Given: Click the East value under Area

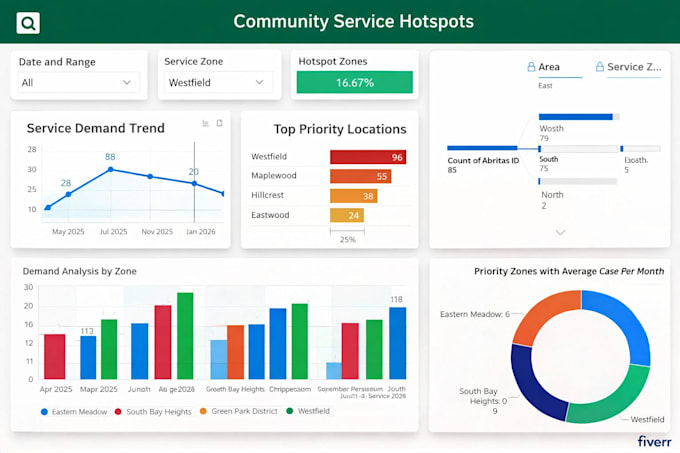Looking at the screenshot, I should coord(545,85).
